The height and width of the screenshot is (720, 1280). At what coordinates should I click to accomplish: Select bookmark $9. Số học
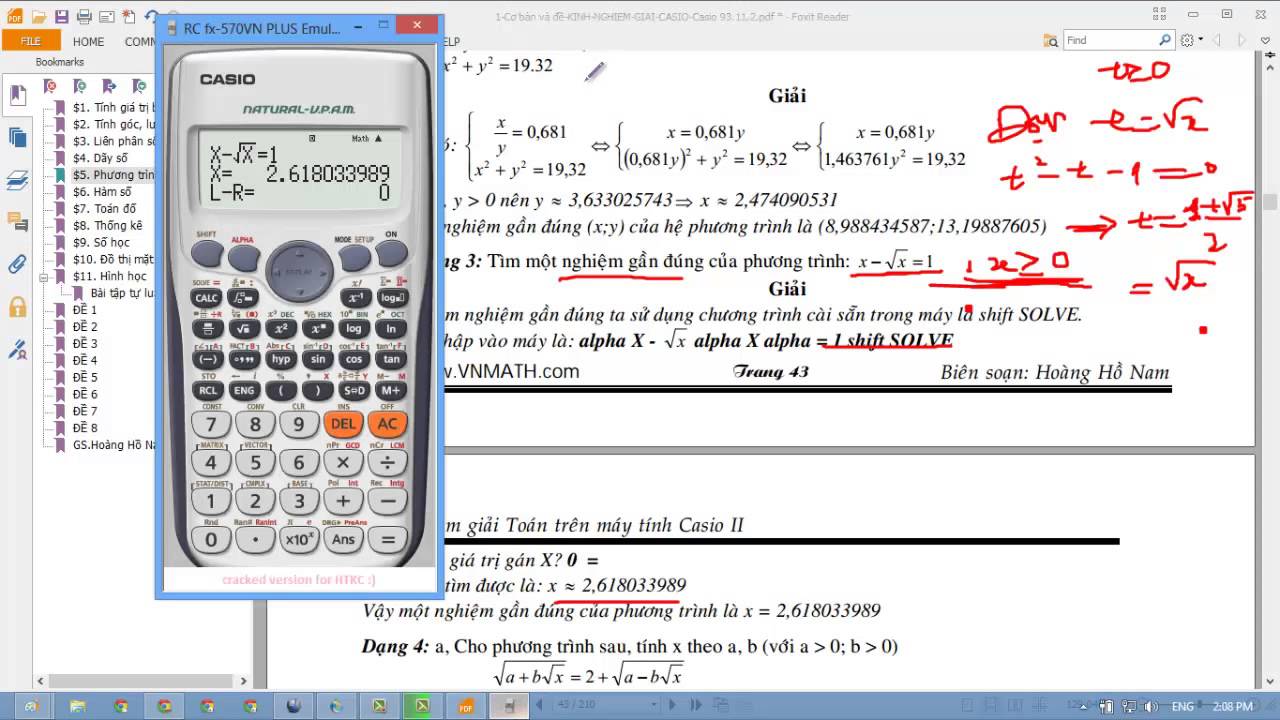[x=102, y=243]
